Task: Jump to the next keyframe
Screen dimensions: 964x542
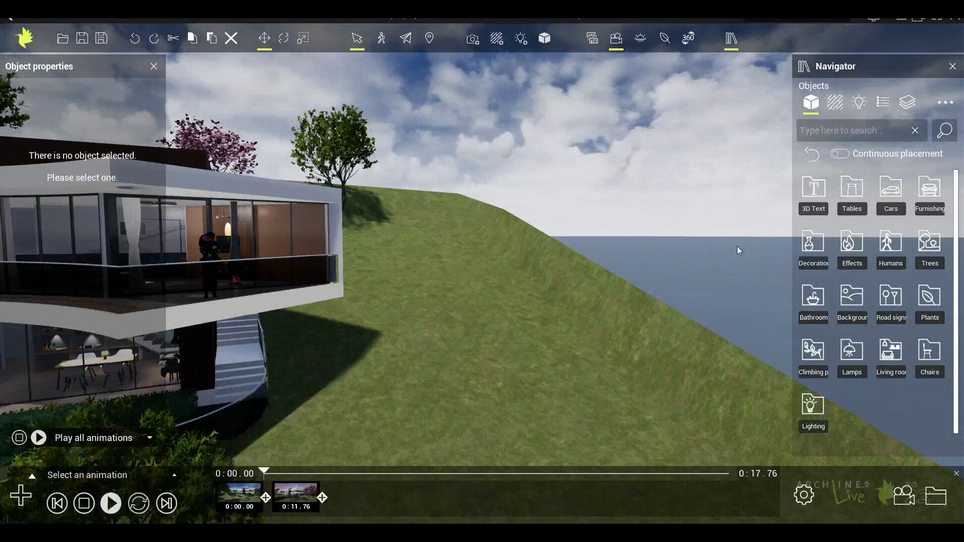Action: tap(166, 503)
